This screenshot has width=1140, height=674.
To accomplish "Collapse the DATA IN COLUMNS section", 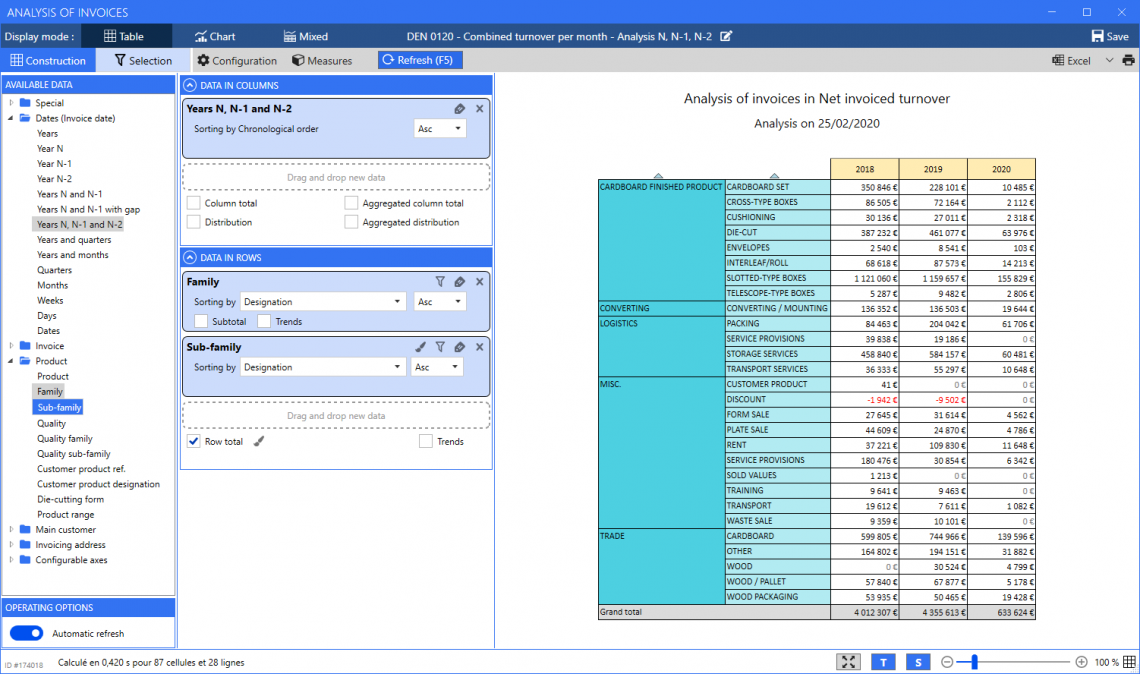I will [x=190, y=85].
